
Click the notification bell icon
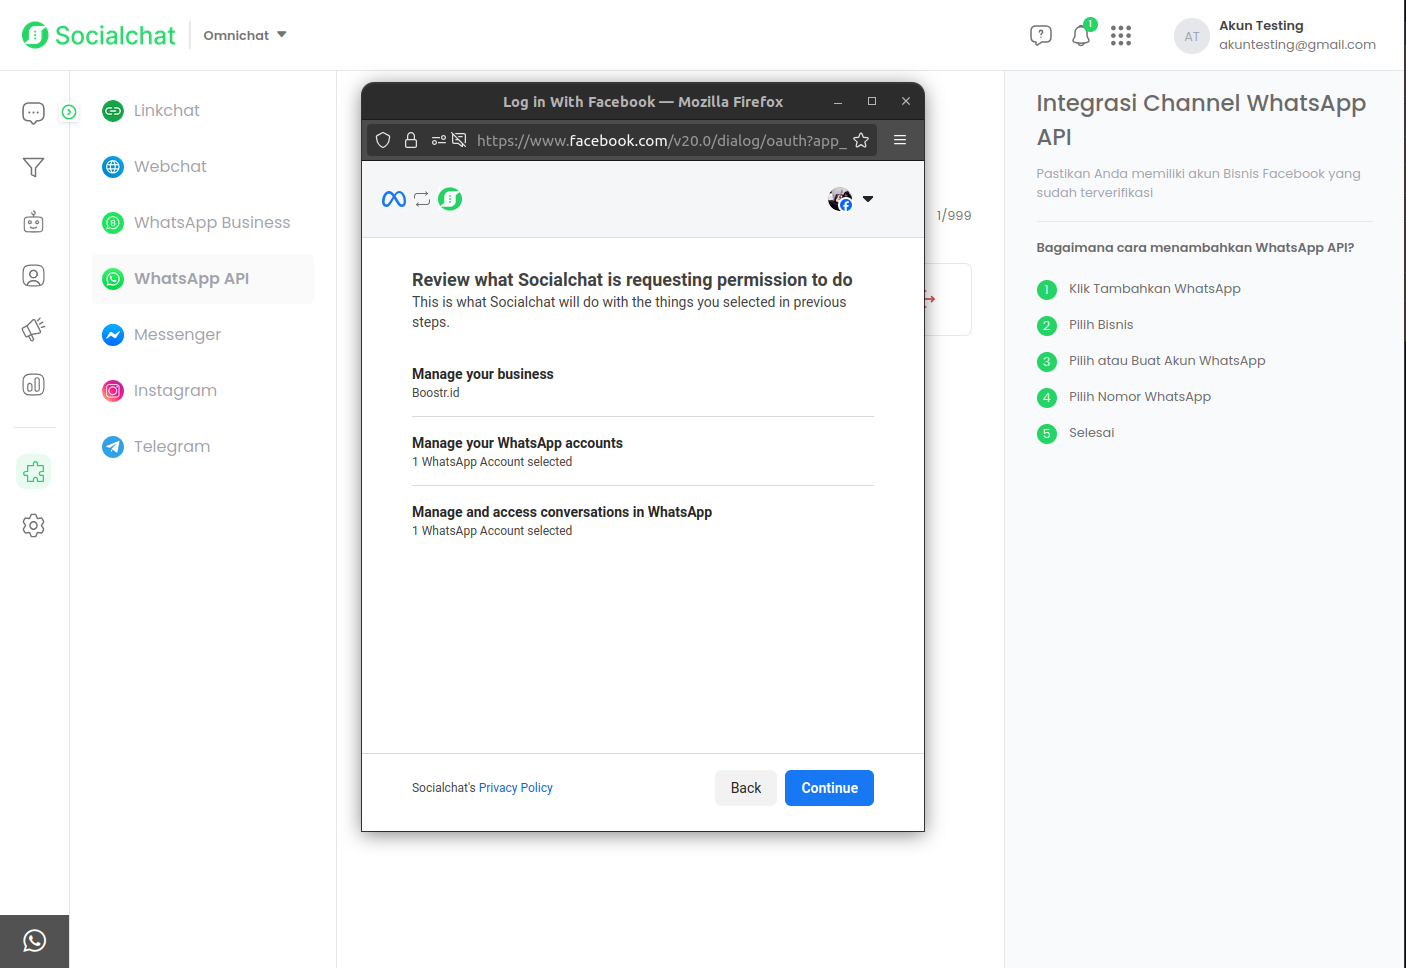(x=1080, y=36)
